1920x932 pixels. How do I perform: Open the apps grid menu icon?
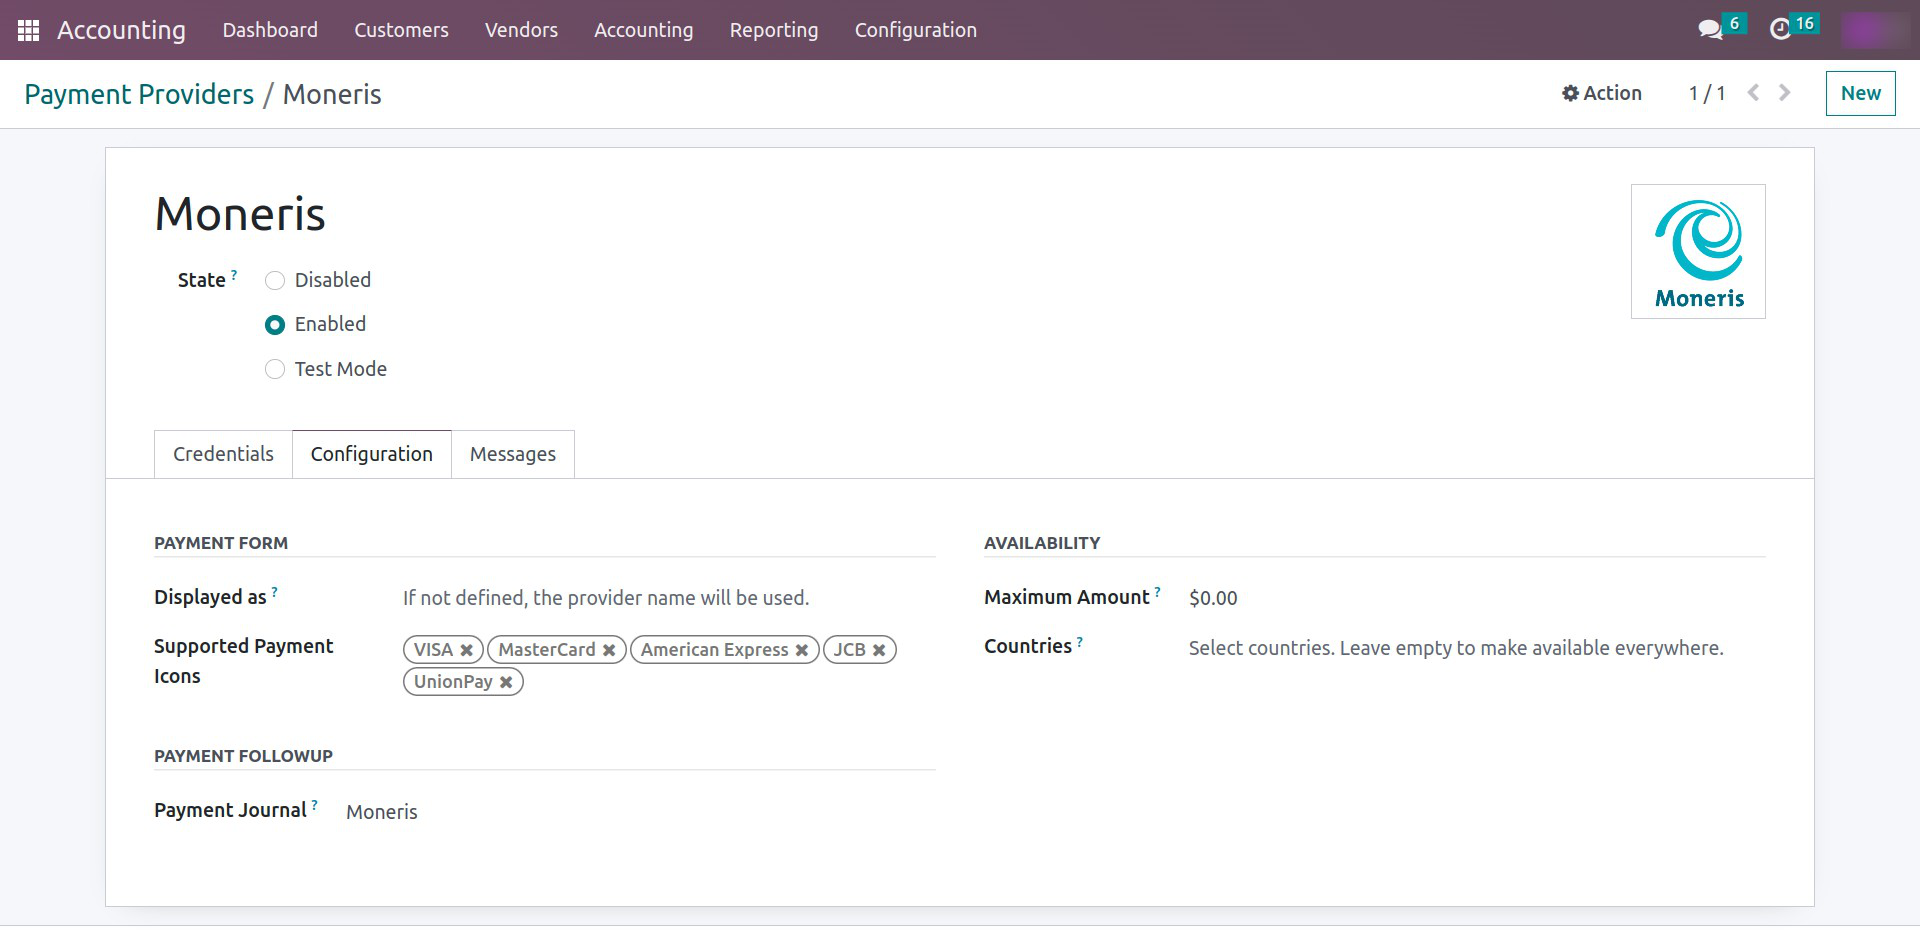coord(28,30)
